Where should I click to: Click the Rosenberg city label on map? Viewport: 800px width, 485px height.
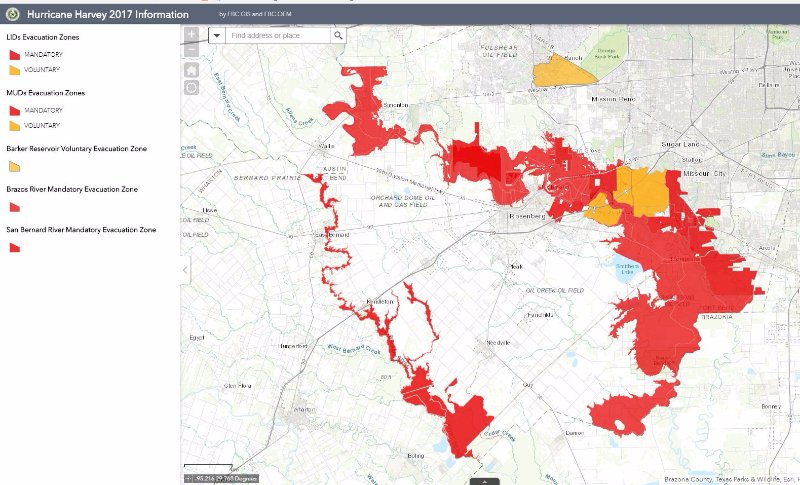coord(528,216)
